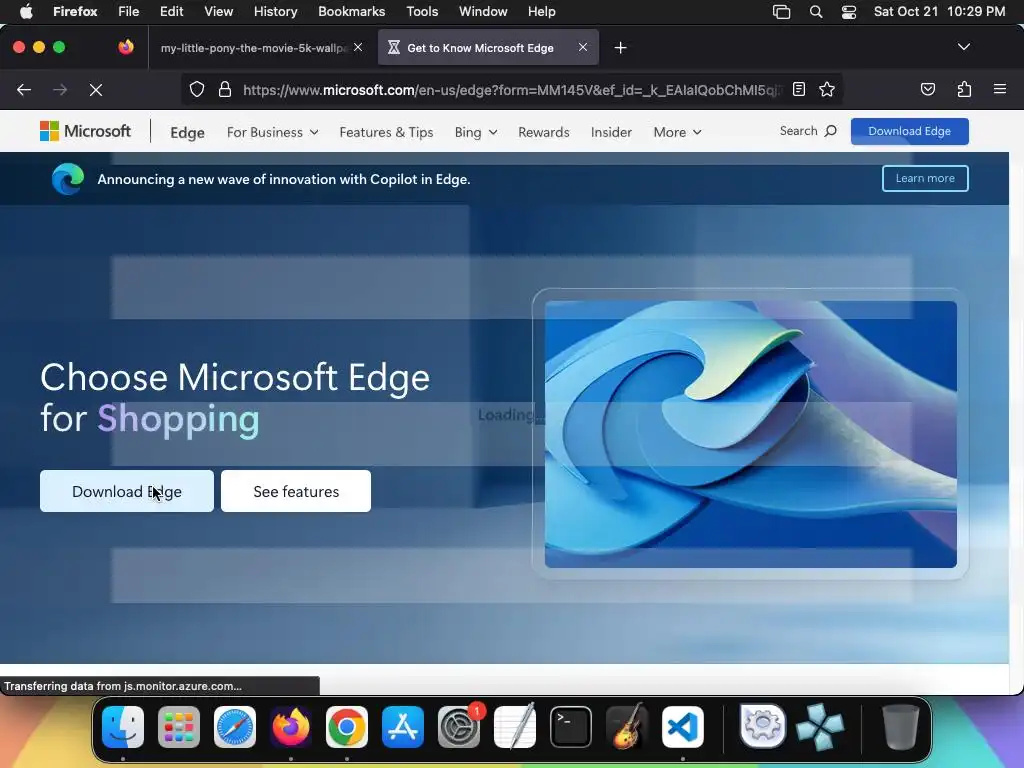This screenshot has width=1024, height=768.
Task: Click Download Edge in header
Action: tap(909, 131)
